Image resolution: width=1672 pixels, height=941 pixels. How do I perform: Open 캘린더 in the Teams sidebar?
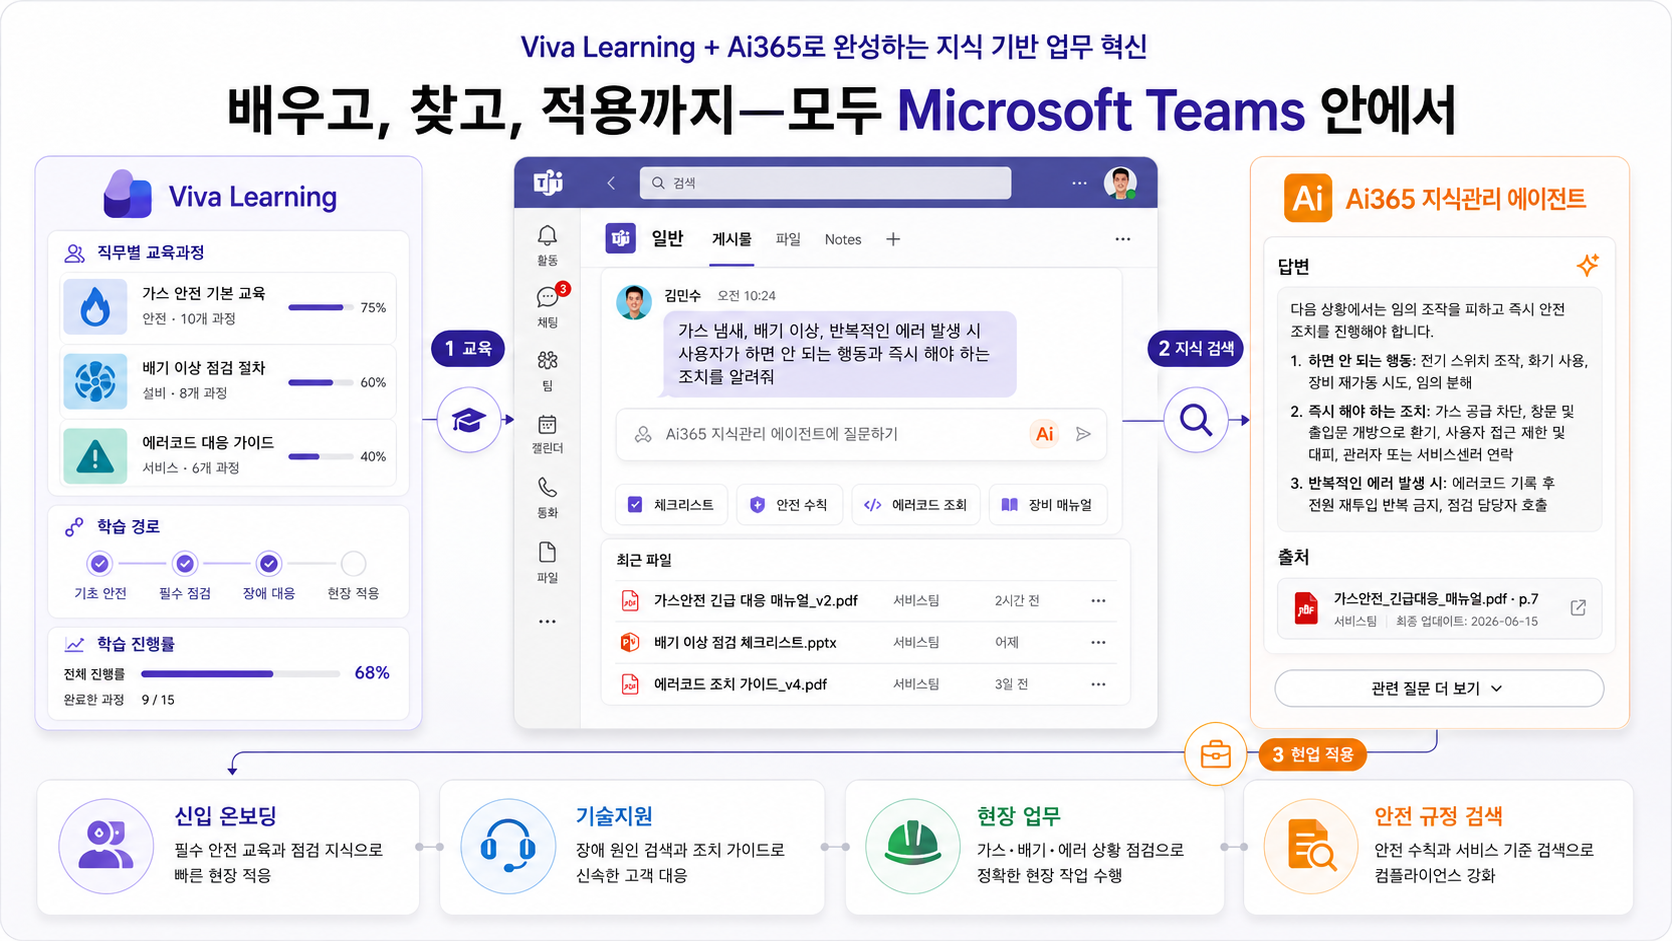point(547,434)
